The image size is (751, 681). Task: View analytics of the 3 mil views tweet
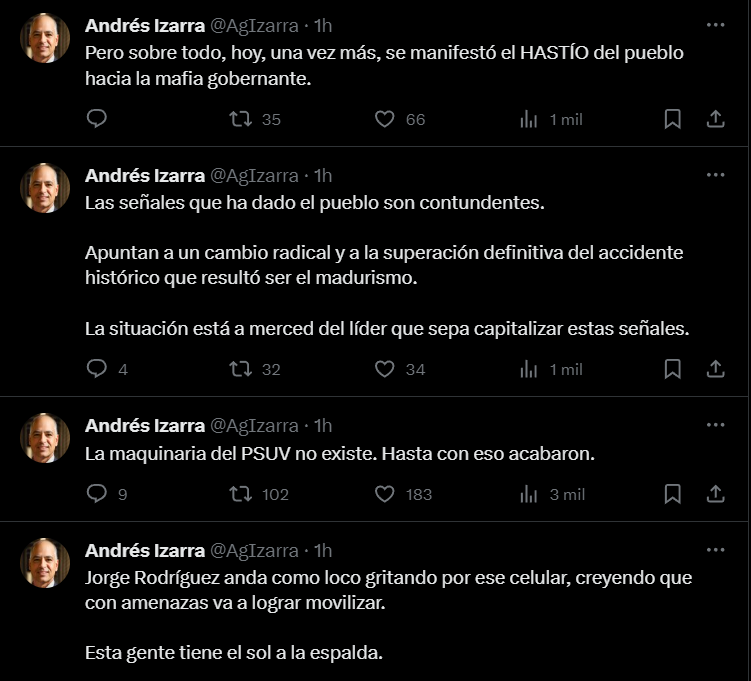coord(530,494)
